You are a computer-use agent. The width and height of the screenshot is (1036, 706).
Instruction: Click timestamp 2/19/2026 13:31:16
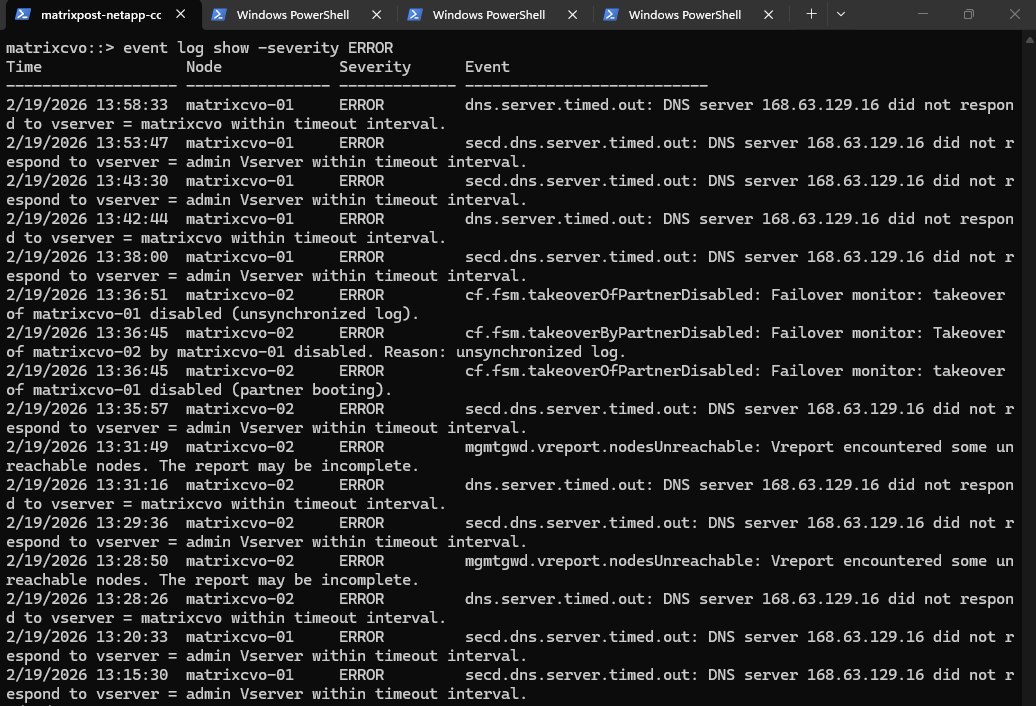[x=87, y=485]
